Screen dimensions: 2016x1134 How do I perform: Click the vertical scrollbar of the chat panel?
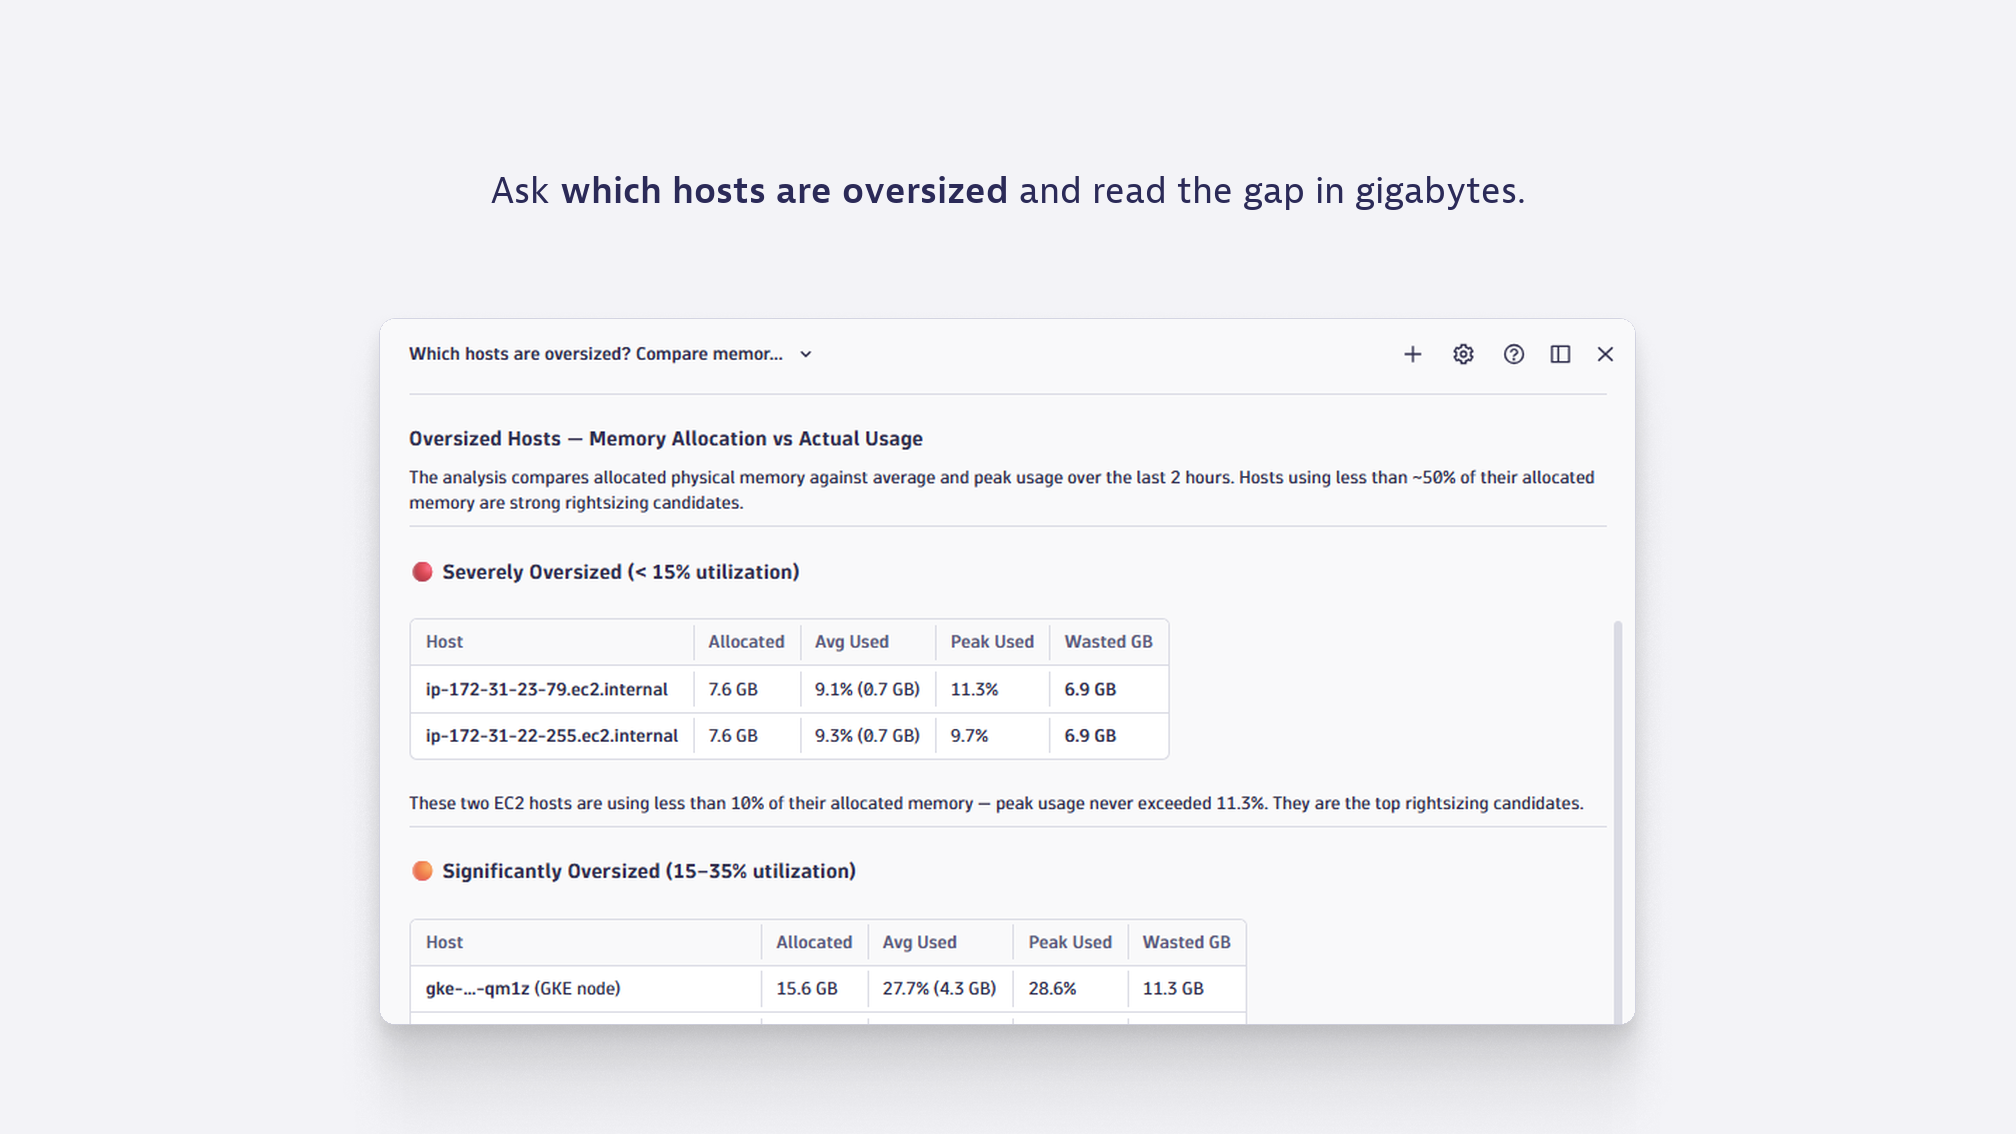[1617, 820]
